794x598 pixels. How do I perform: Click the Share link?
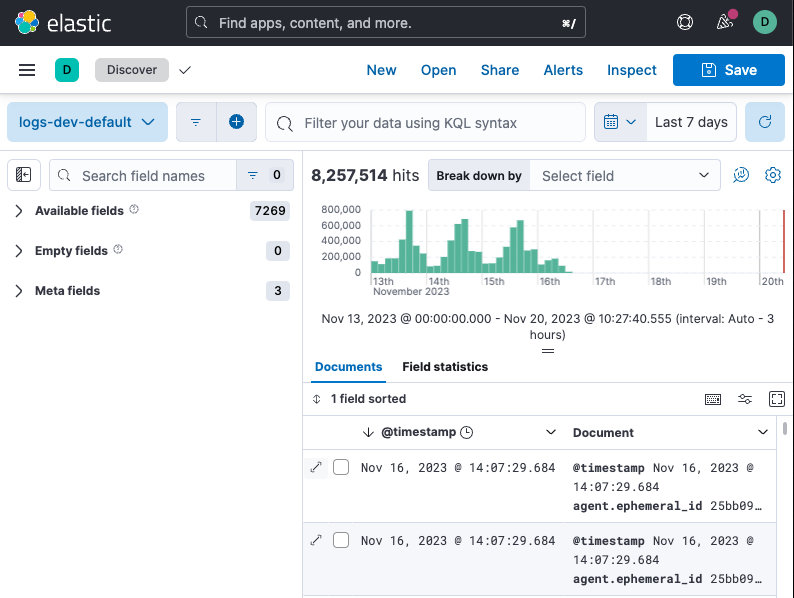coord(499,70)
